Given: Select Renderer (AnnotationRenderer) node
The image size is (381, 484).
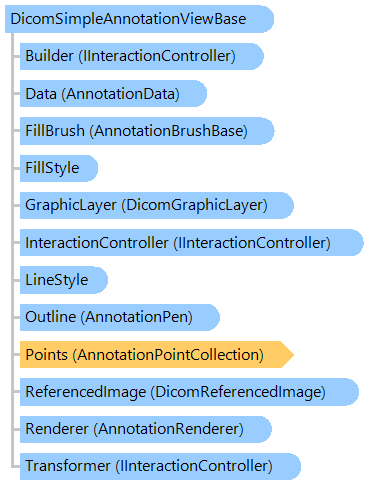Looking at the screenshot, I should 146,429.
